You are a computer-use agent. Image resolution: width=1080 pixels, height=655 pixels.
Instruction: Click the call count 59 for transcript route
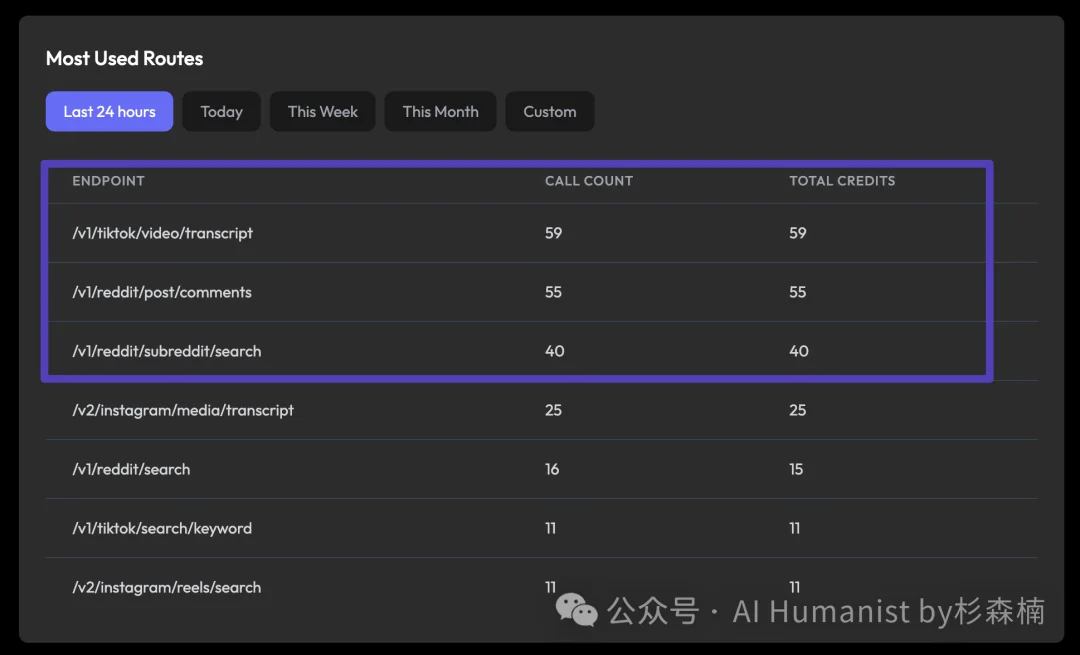point(554,232)
